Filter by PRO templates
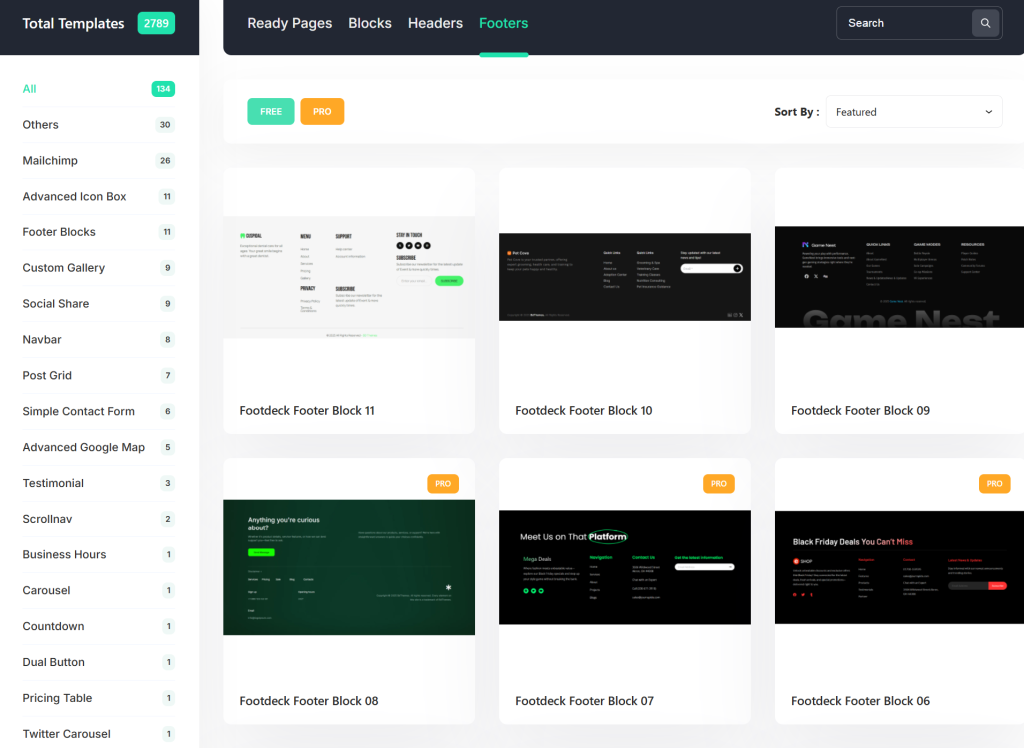1024x748 pixels. [322, 111]
